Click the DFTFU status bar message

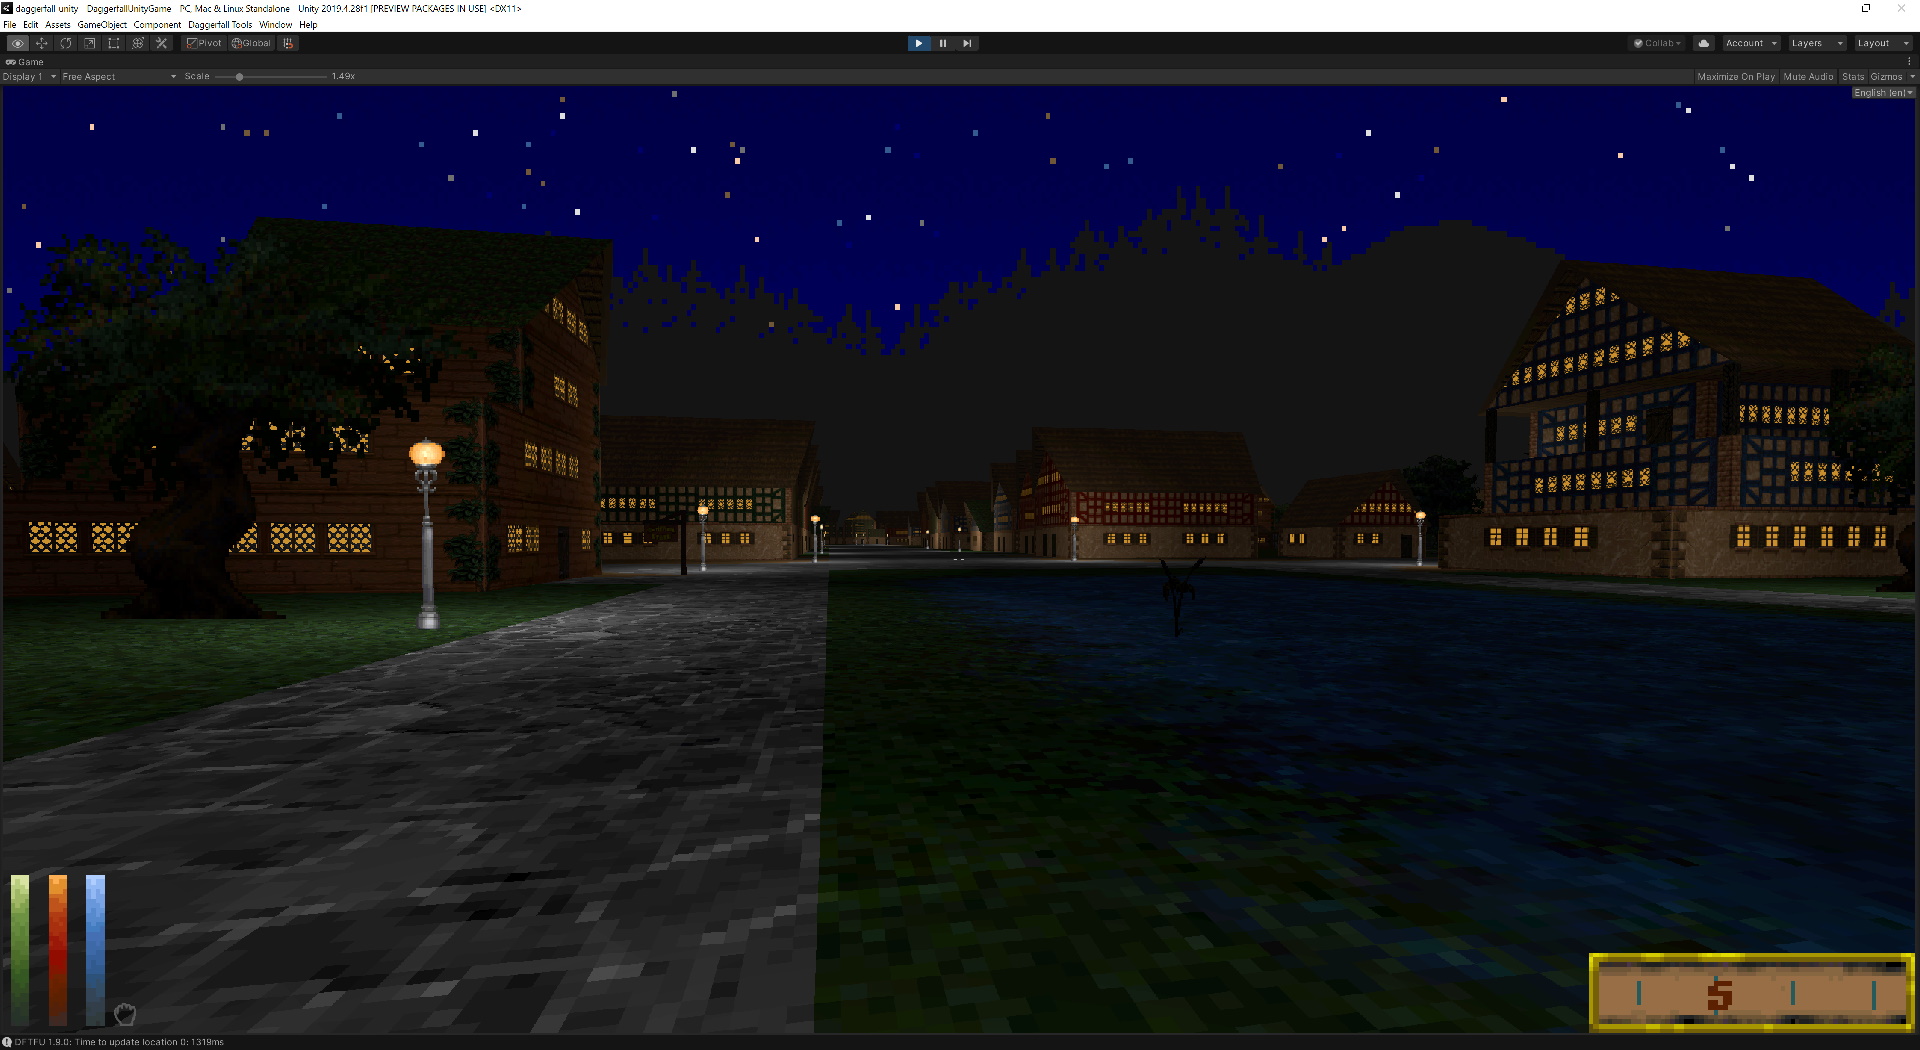coord(119,1042)
